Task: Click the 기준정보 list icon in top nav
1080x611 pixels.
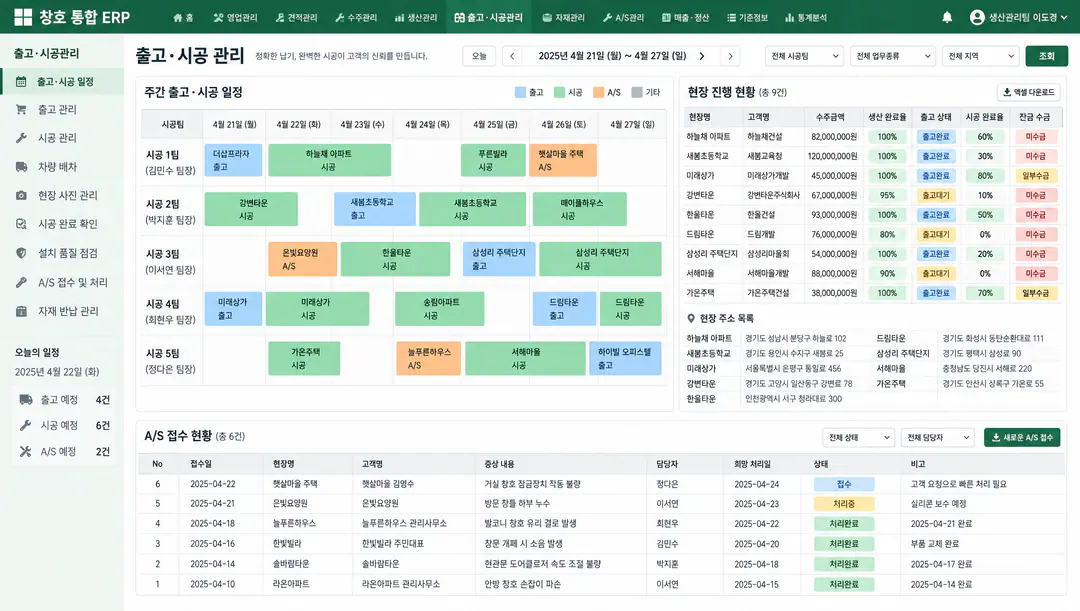Action: coord(731,18)
